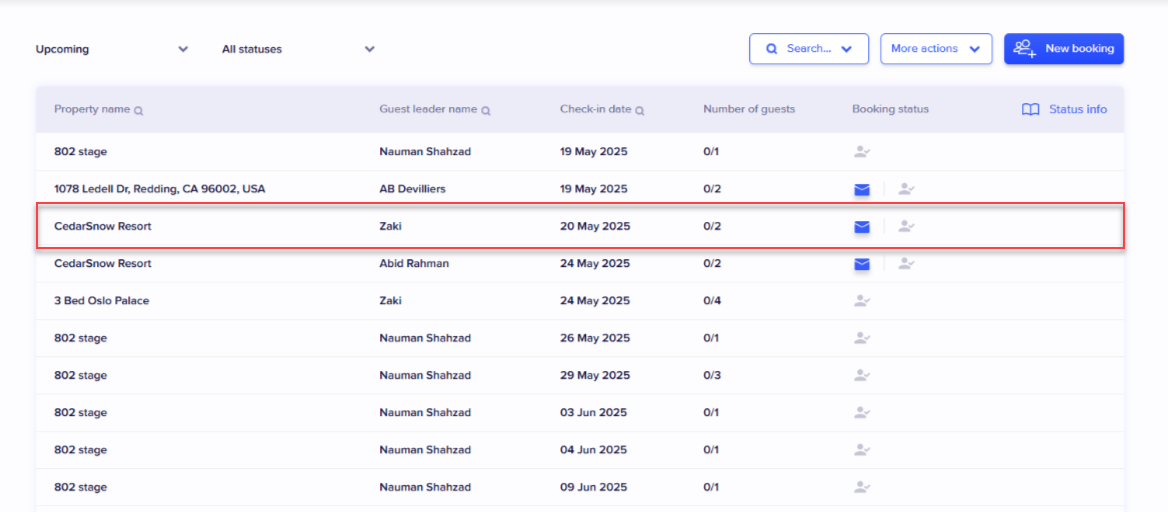Create a New booking
Viewport: 1168px width, 512px height.
(x=1063, y=49)
